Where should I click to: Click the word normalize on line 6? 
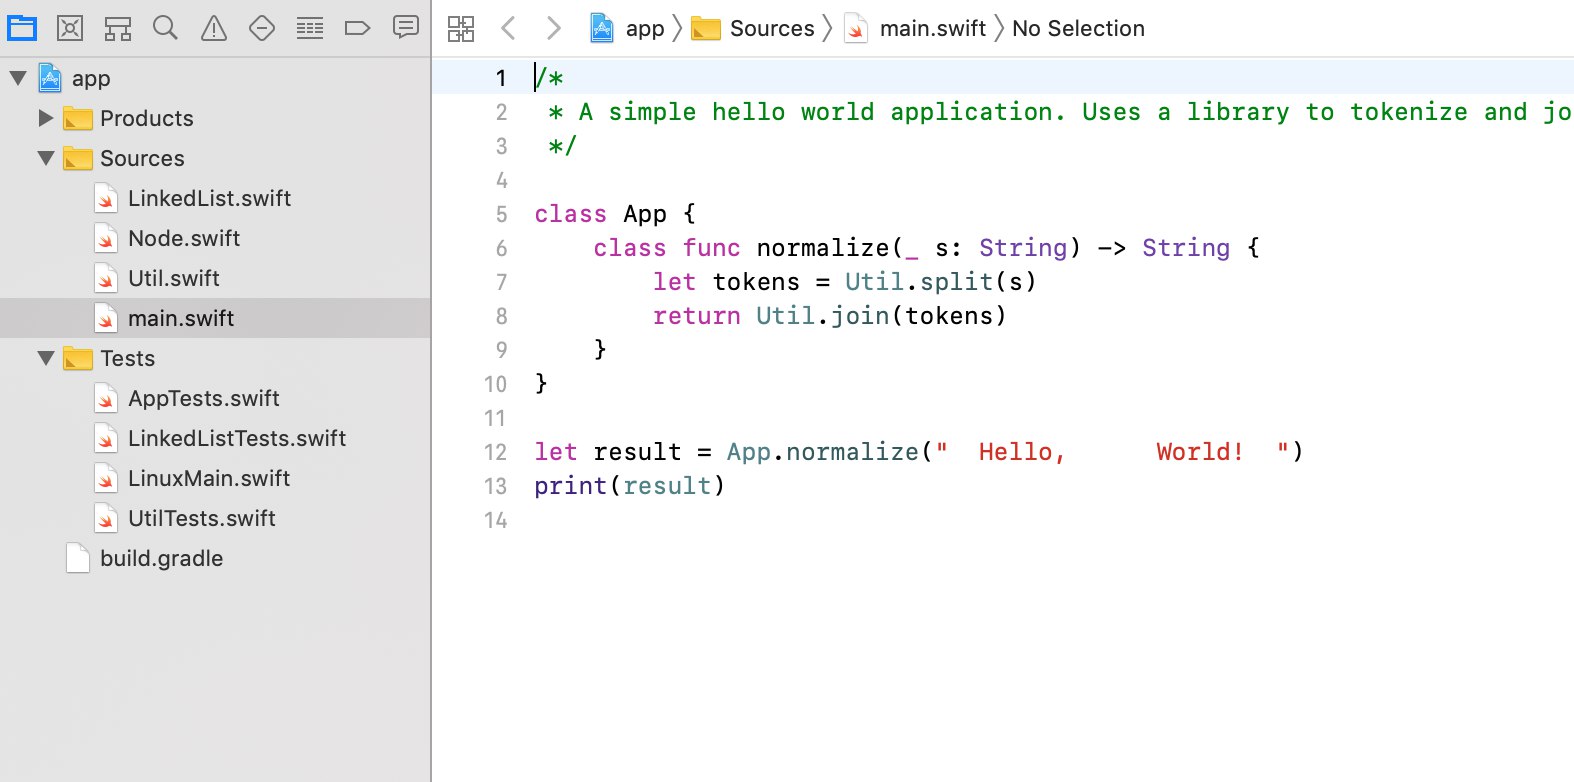822,248
